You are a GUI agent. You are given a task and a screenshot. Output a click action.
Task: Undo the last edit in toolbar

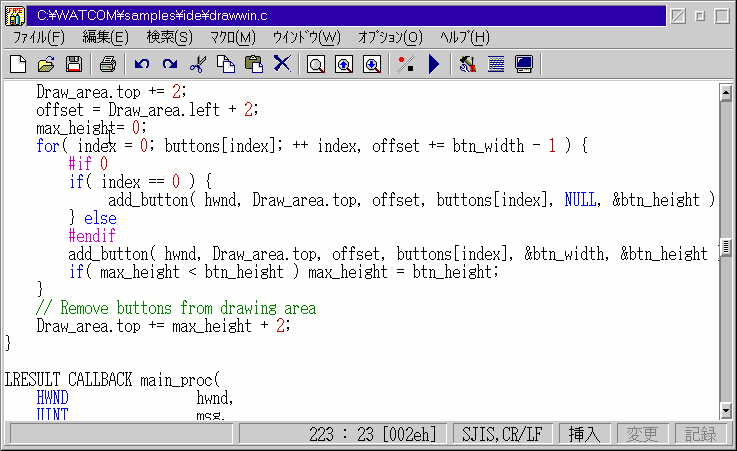142,65
